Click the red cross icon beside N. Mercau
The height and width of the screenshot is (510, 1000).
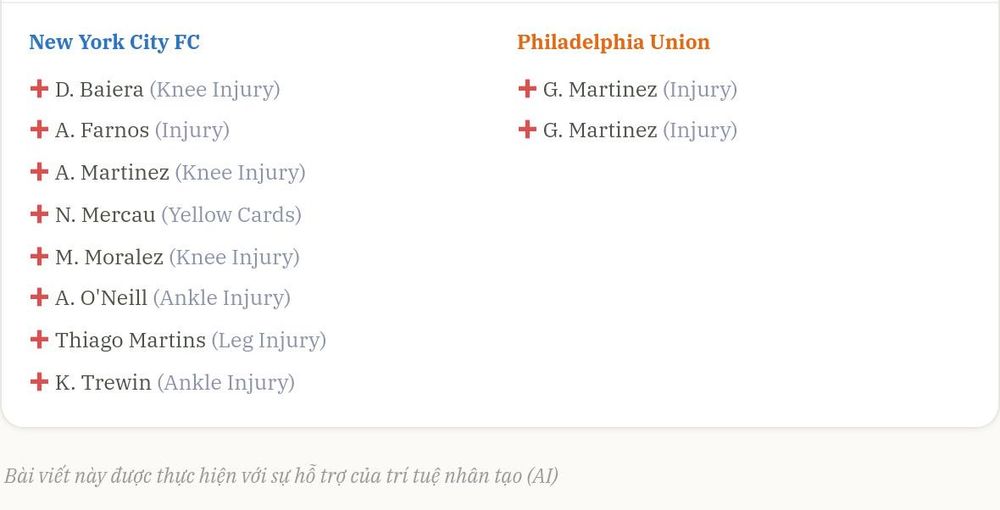(x=39, y=214)
